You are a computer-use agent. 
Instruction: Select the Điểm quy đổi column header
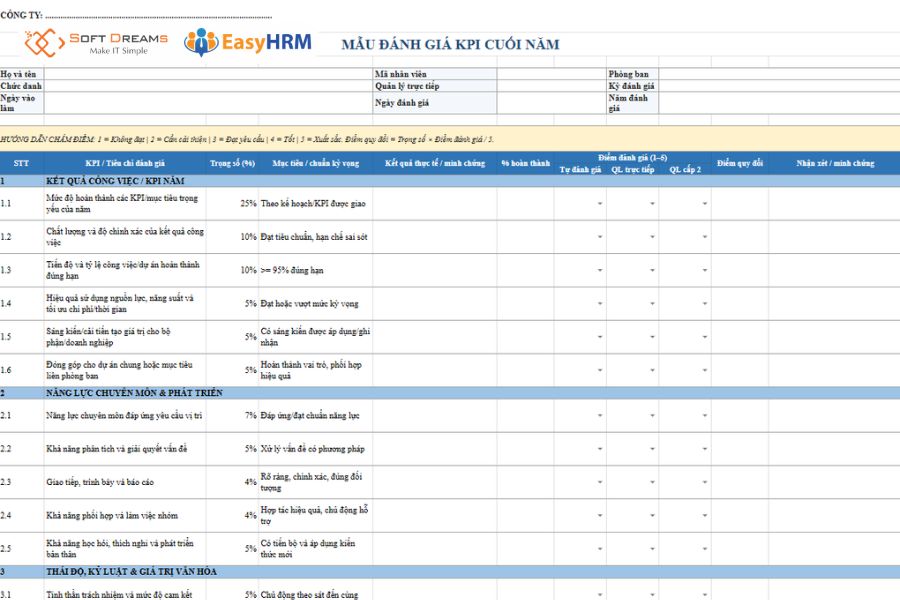coord(739,163)
